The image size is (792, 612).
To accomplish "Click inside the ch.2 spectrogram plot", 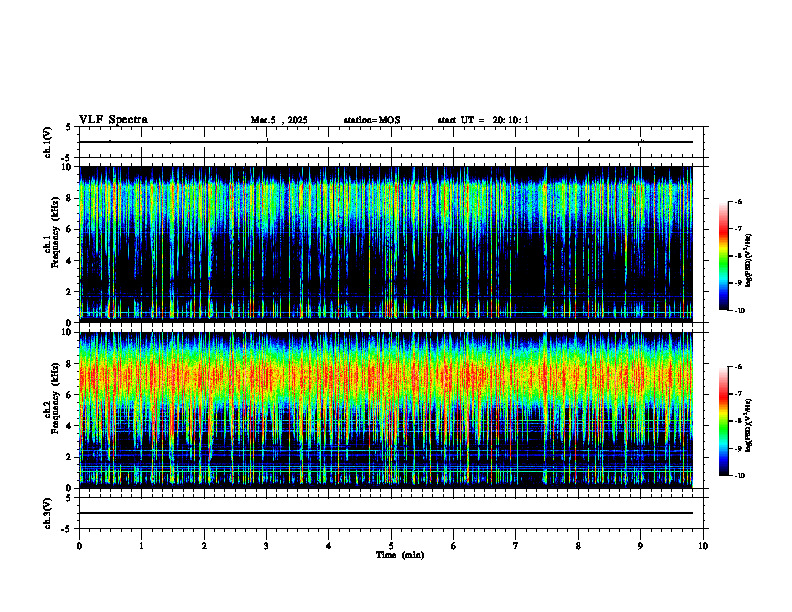I will (x=385, y=410).
